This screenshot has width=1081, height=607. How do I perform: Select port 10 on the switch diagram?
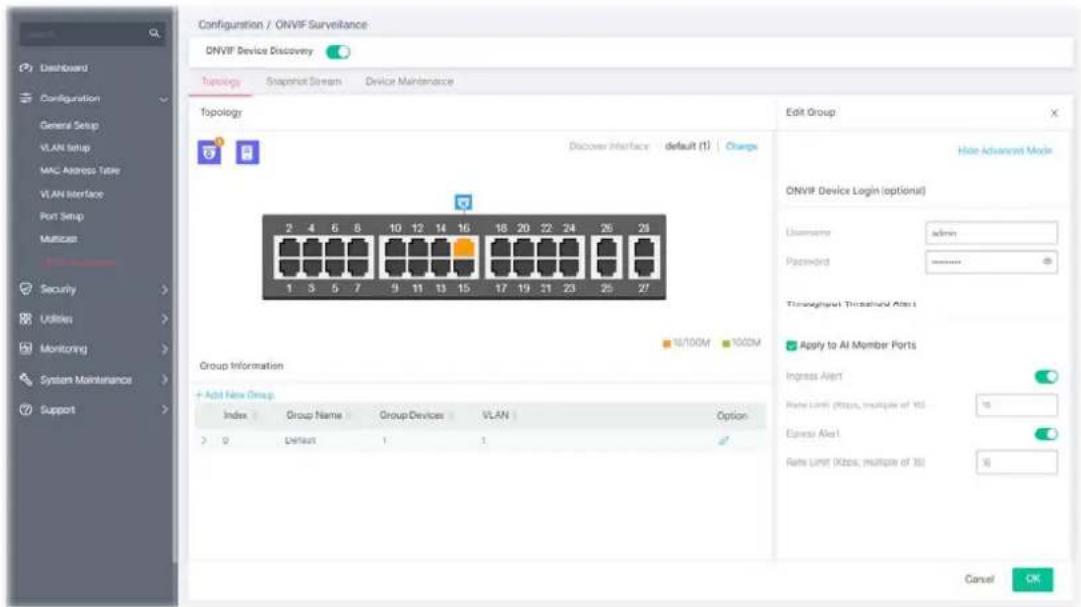(x=395, y=248)
